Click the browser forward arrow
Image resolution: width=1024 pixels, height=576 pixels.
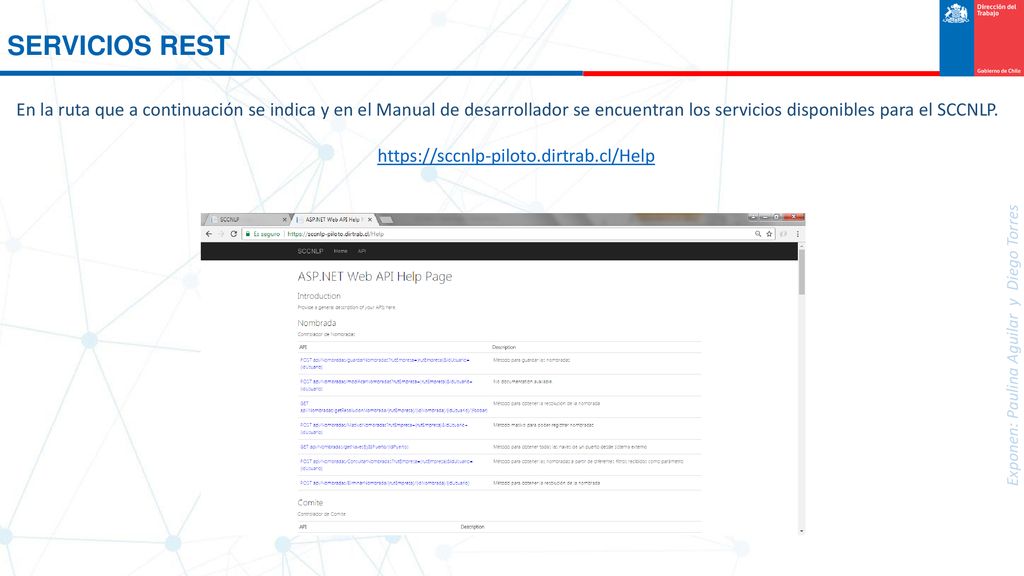click(221, 234)
